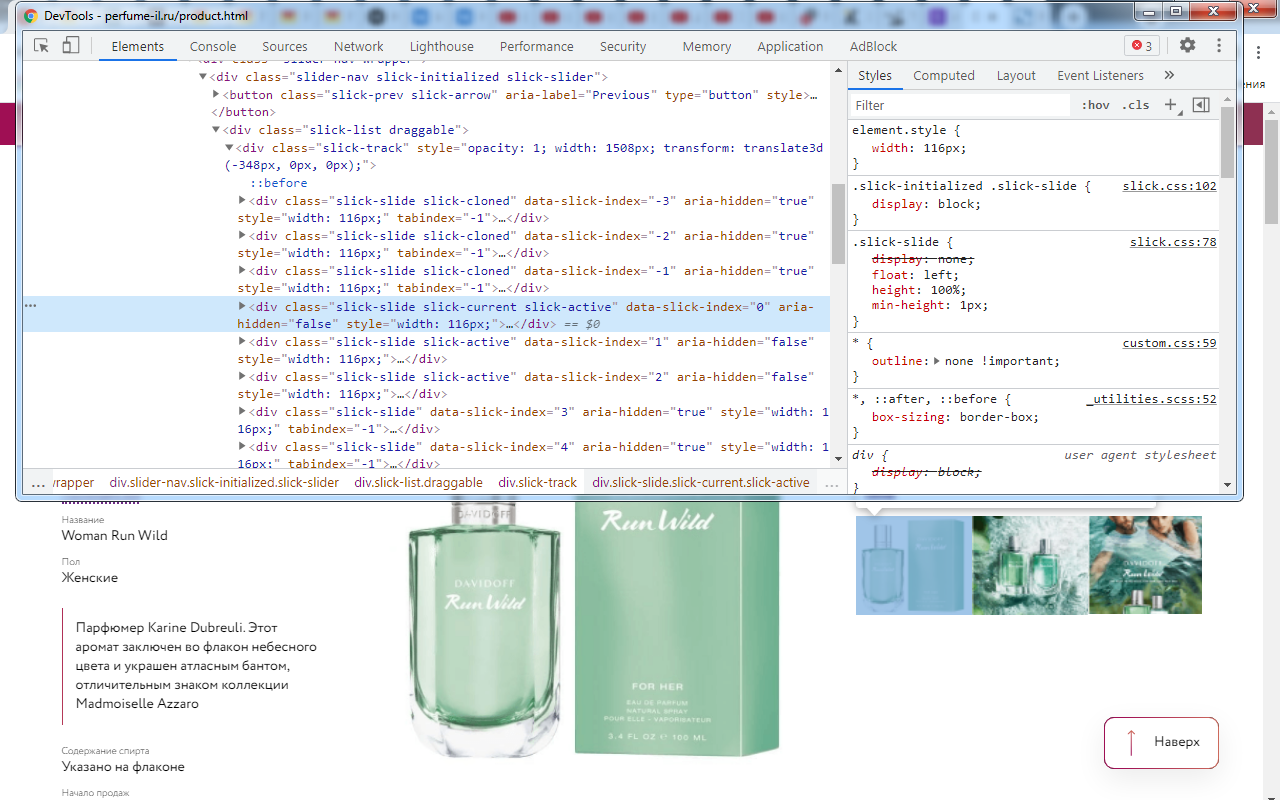1280x800 pixels.
Task: Click the styles Filter input field
Action: [x=960, y=105]
